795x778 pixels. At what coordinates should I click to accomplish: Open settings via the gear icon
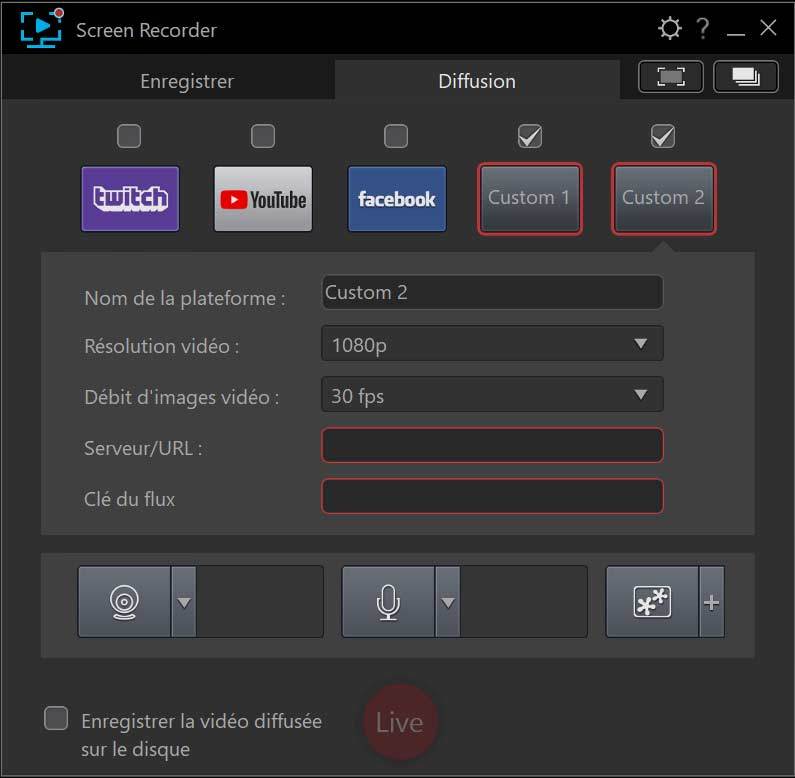pyautogui.click(x=669, y=28)
